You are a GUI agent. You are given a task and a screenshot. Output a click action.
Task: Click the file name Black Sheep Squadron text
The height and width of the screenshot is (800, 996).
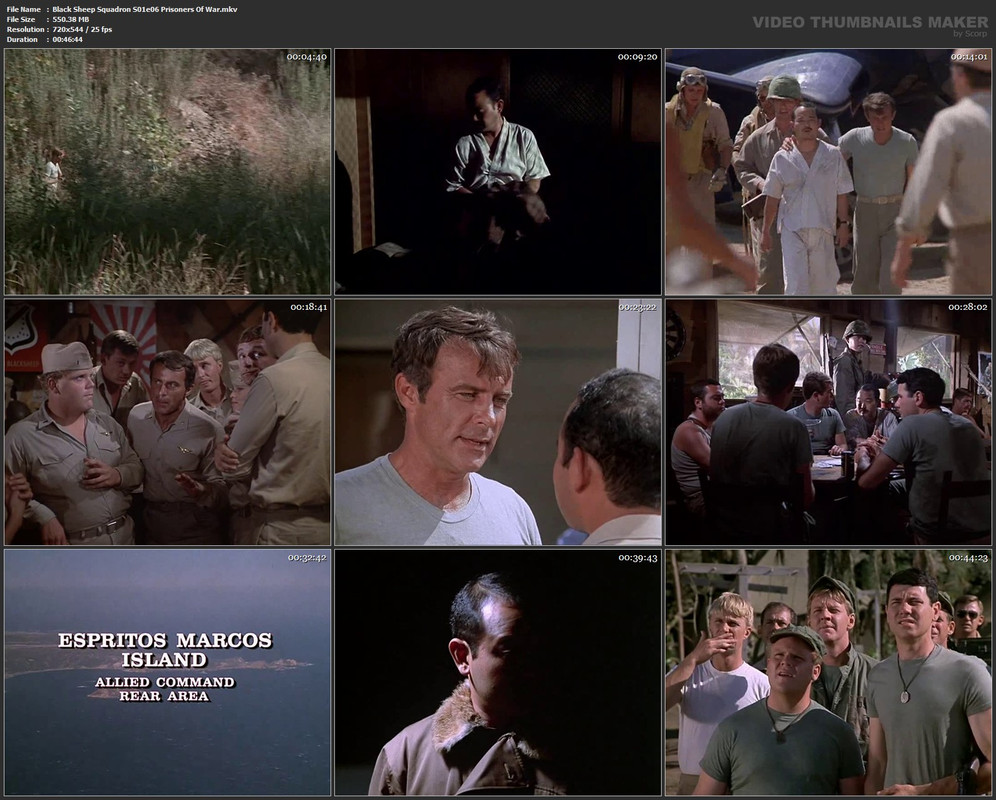(x=145, y=10)
